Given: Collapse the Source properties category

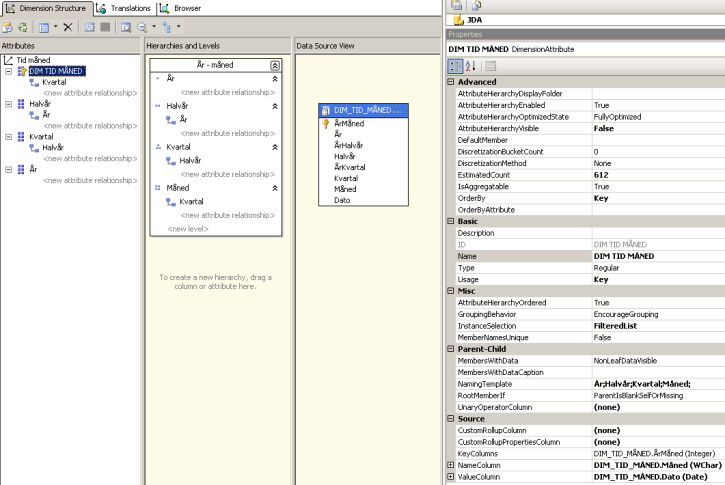Looking at the screenshot, I should click(451, 418).
